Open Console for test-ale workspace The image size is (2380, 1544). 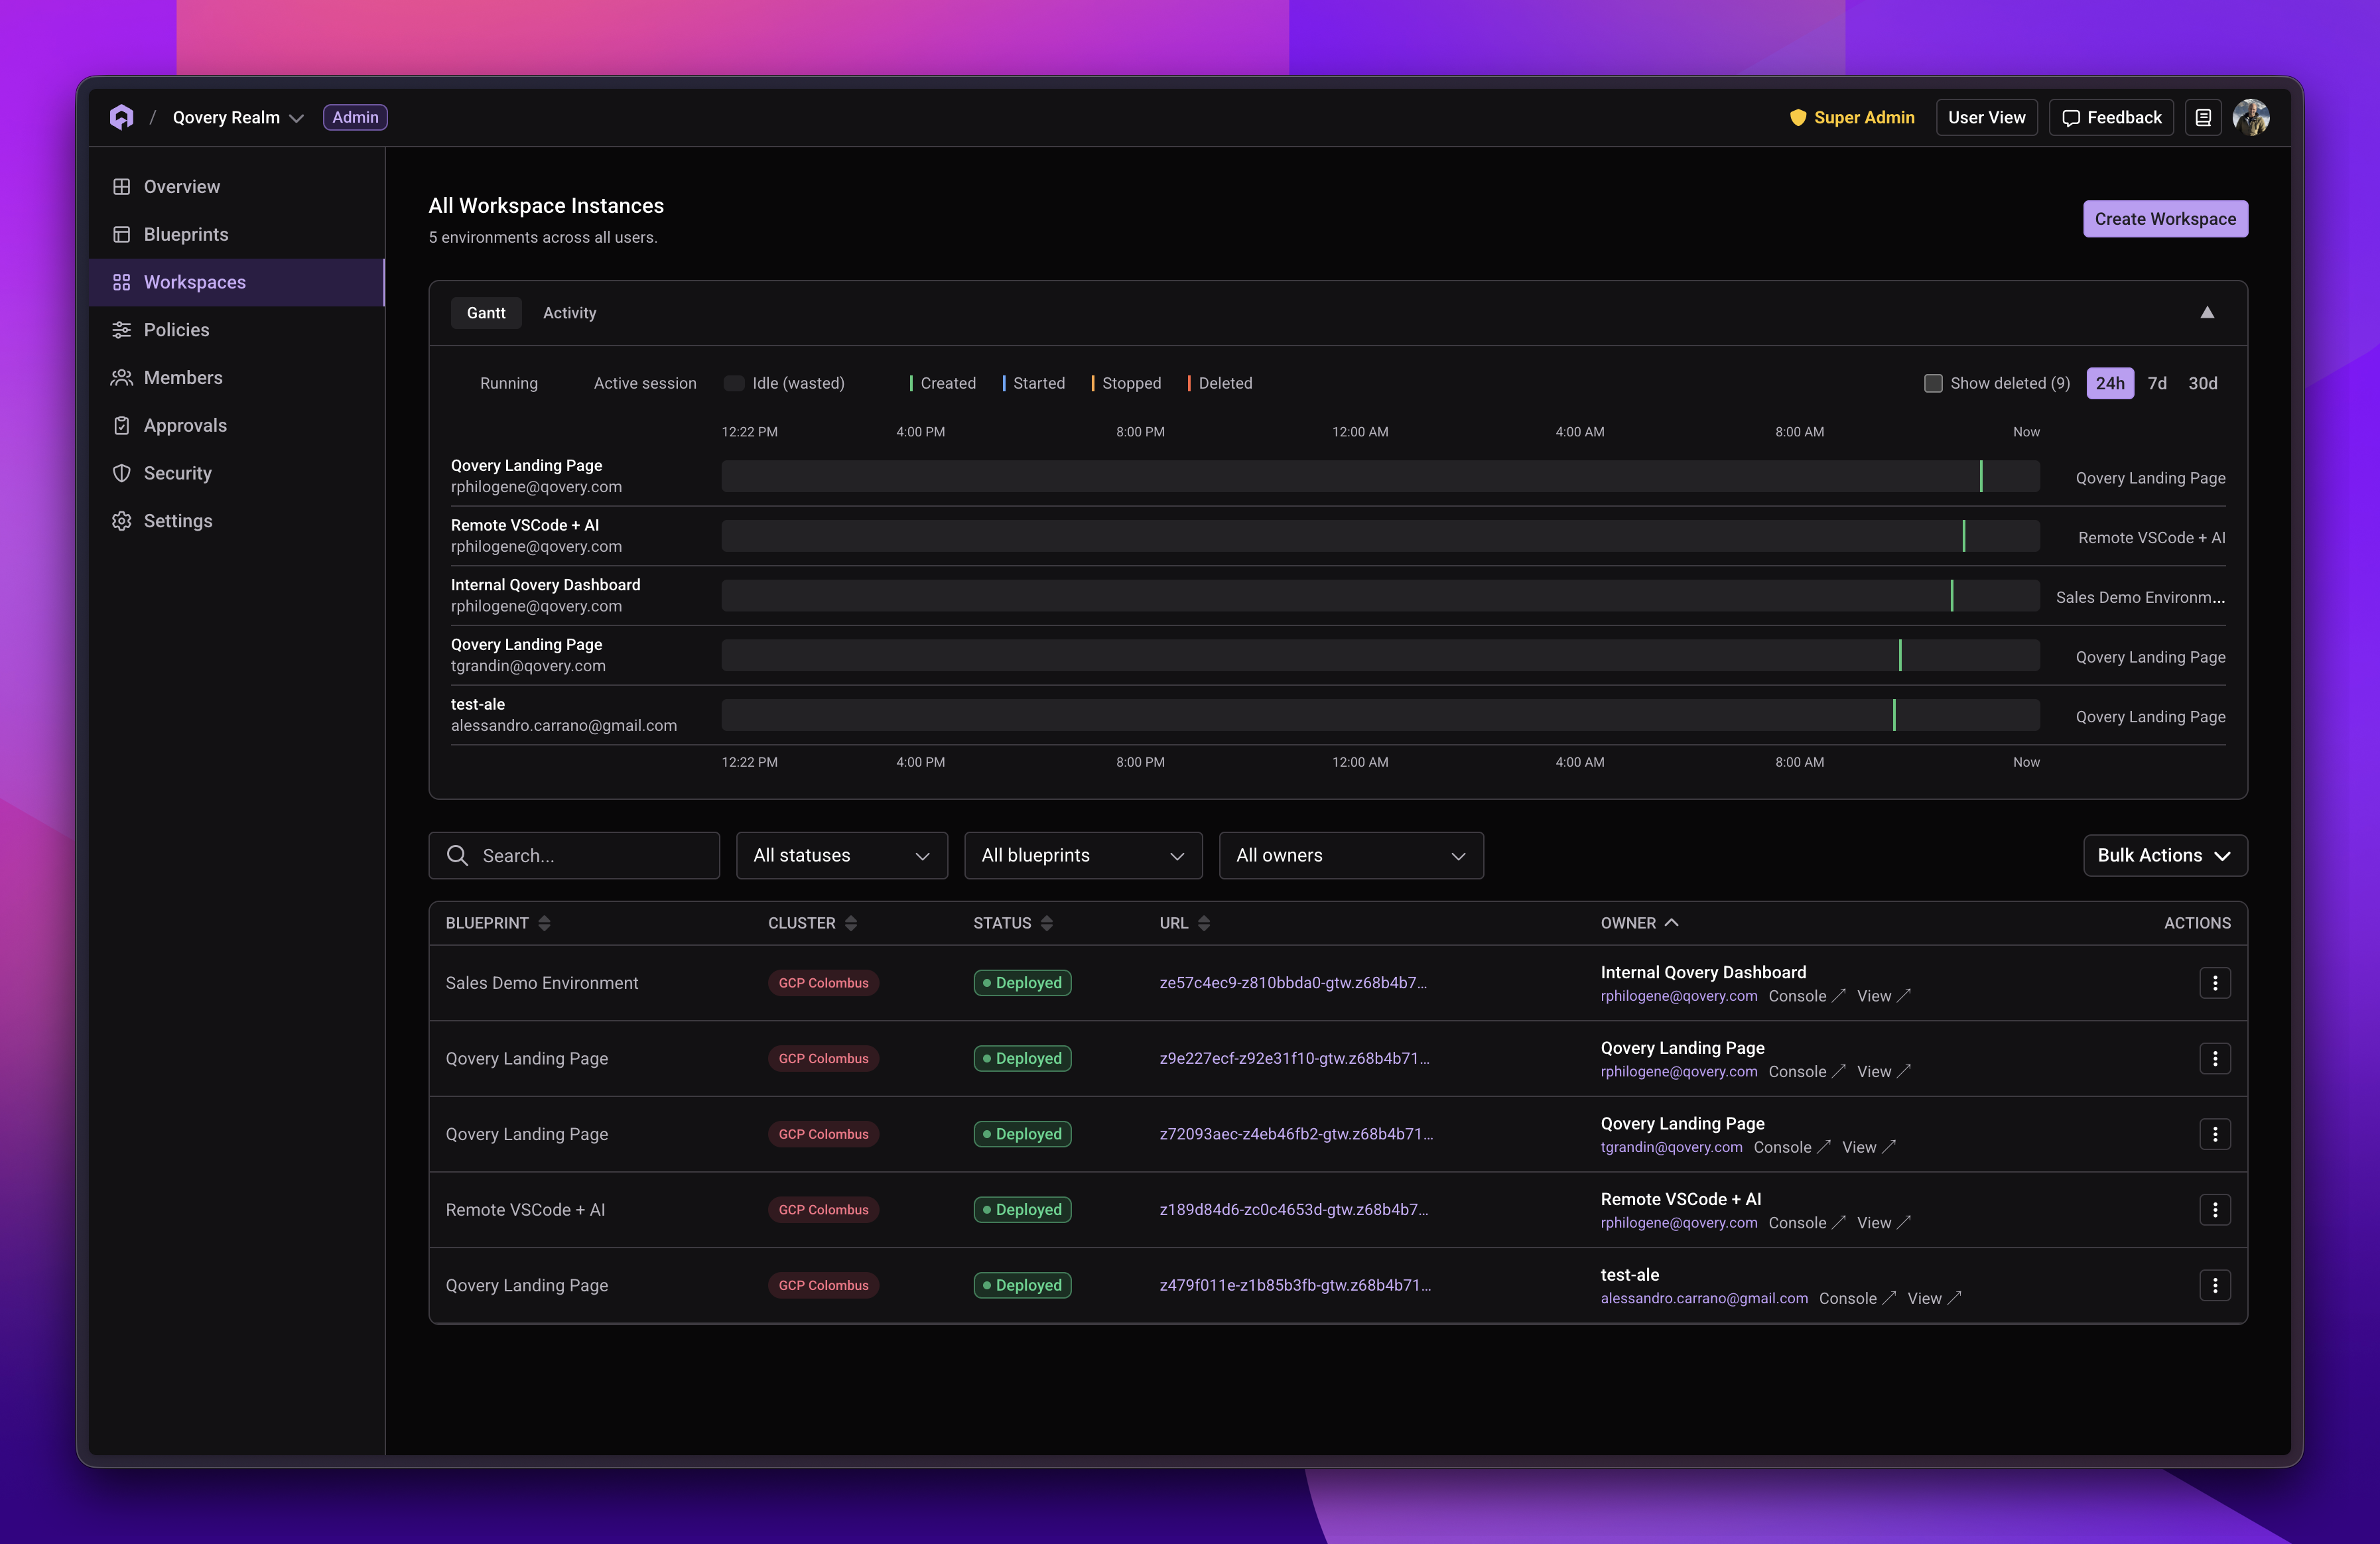click(x=1857, y=1298)
